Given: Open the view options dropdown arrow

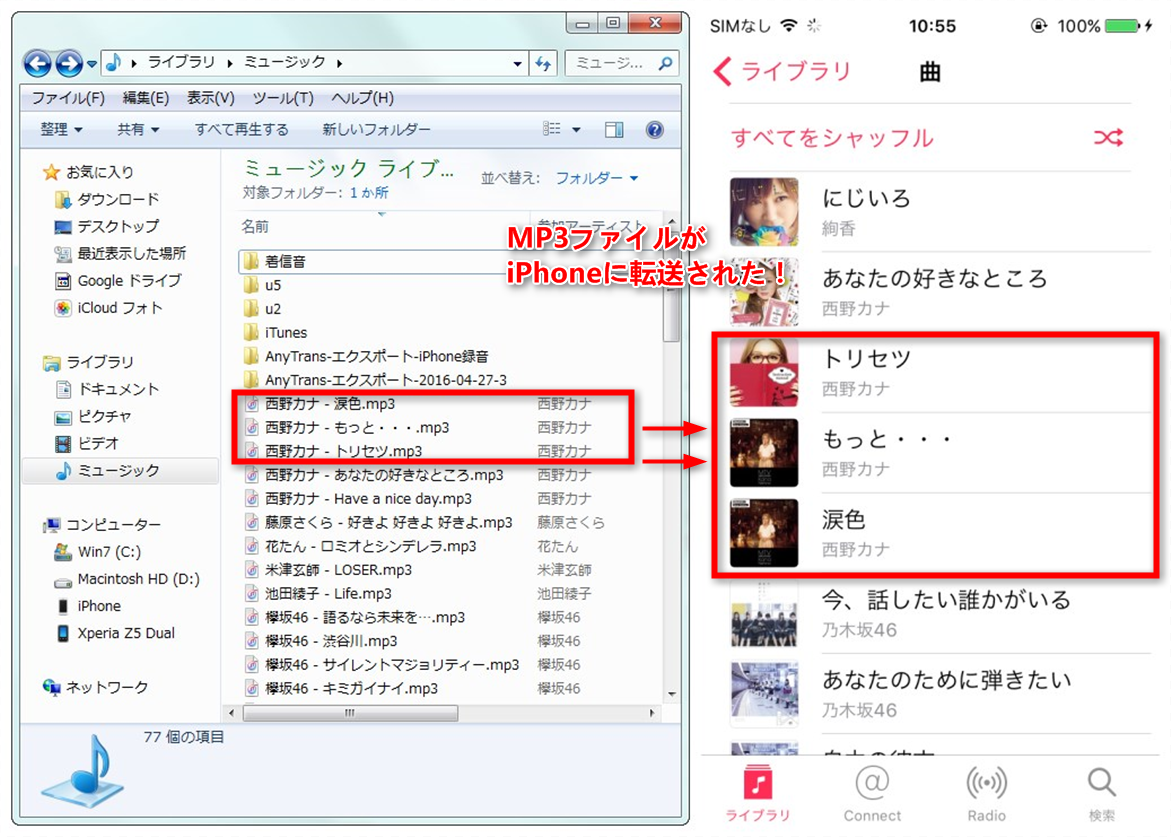Looking at the screenshot, I should [576, 130].
